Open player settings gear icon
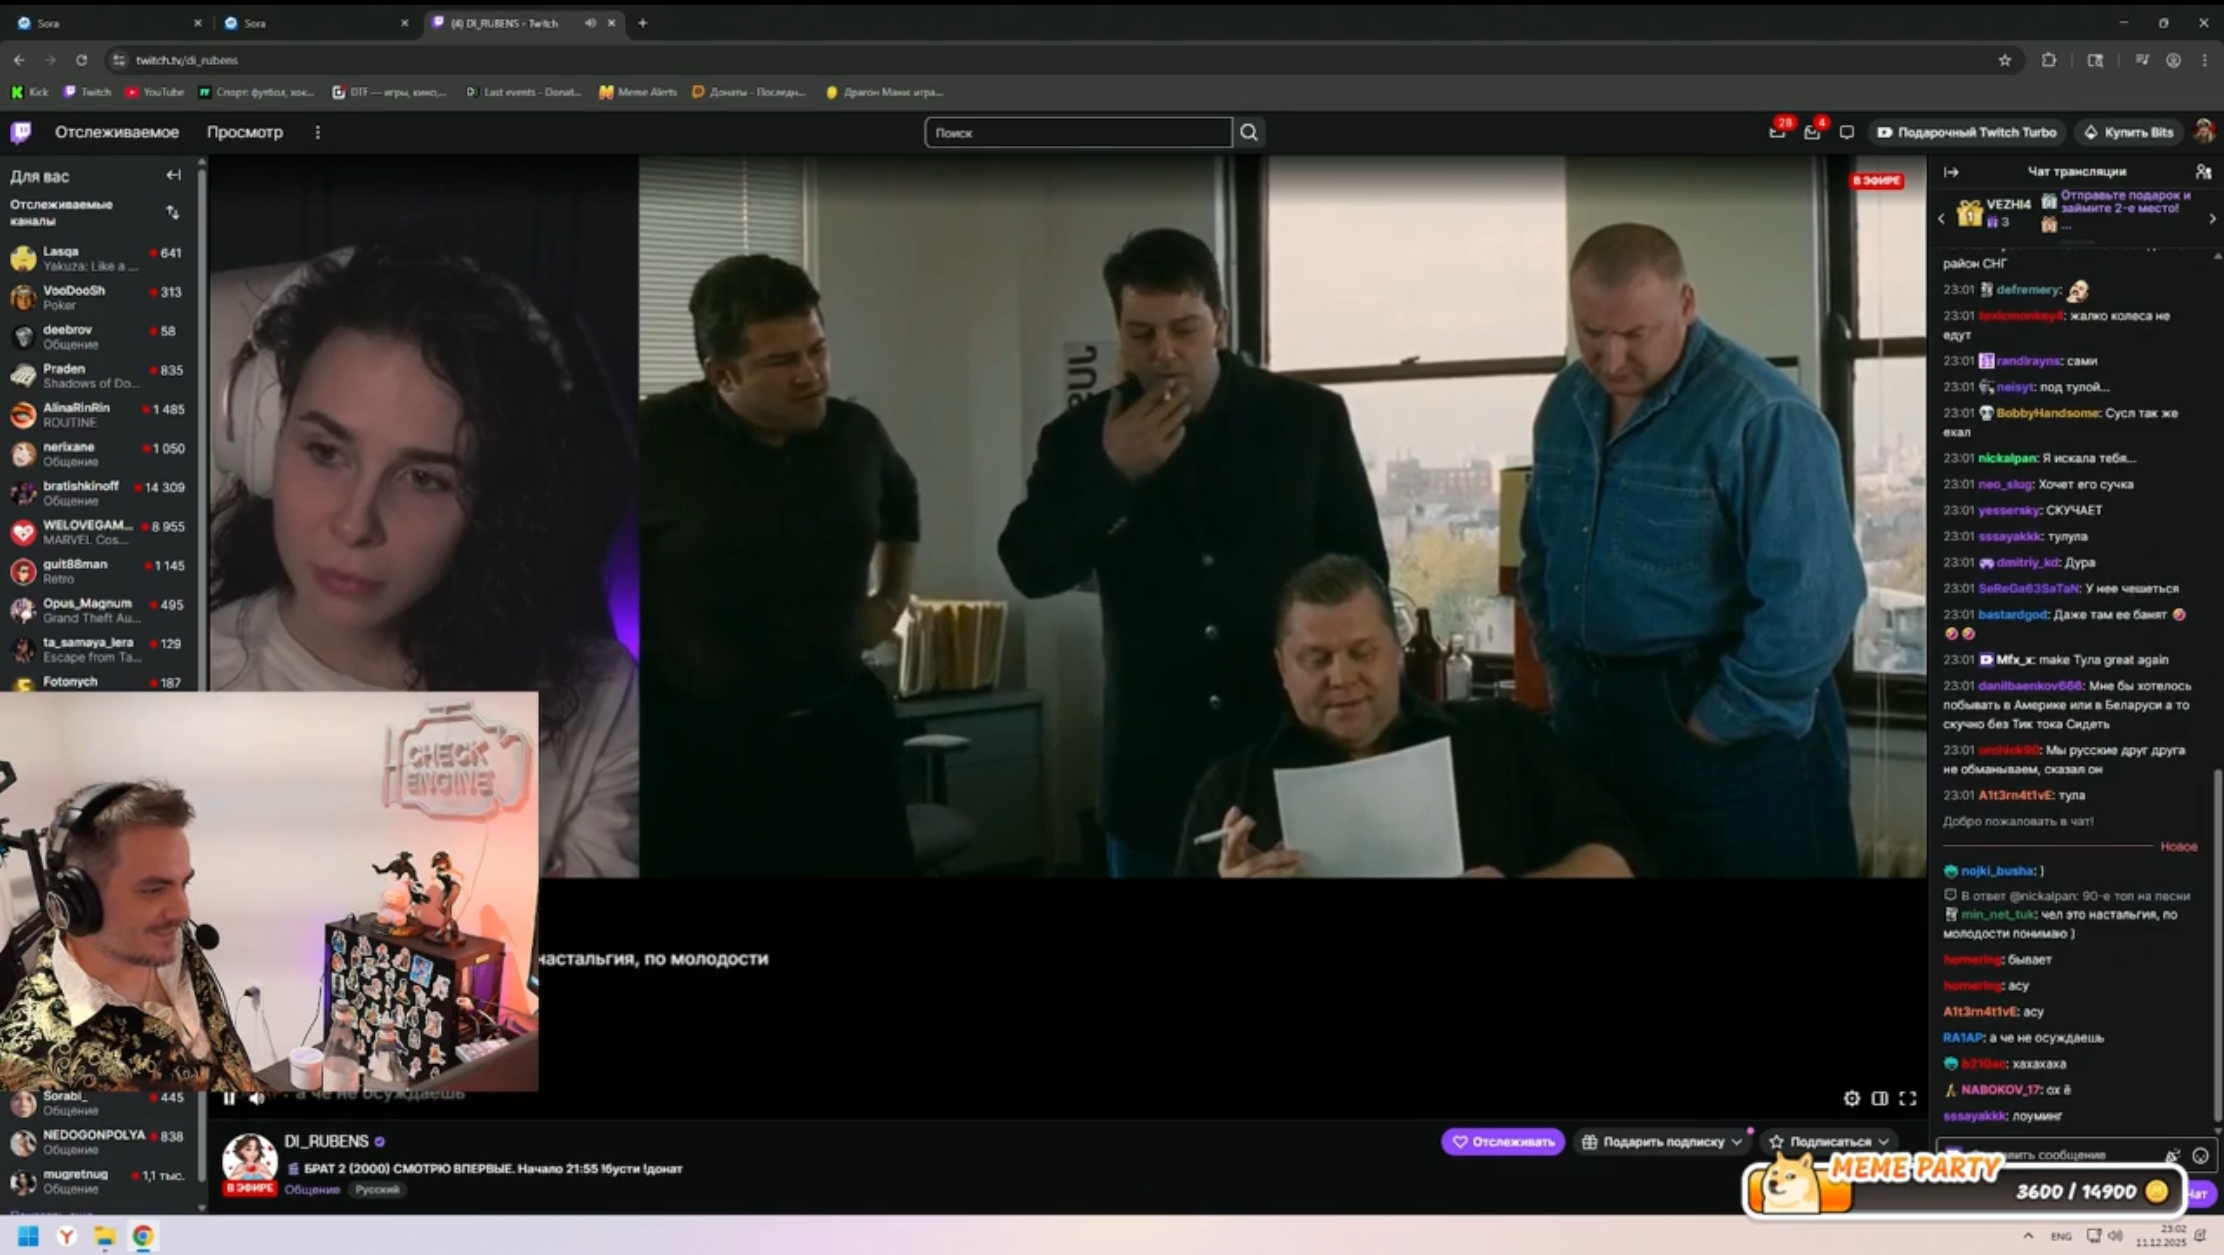 [1852, 1098]
